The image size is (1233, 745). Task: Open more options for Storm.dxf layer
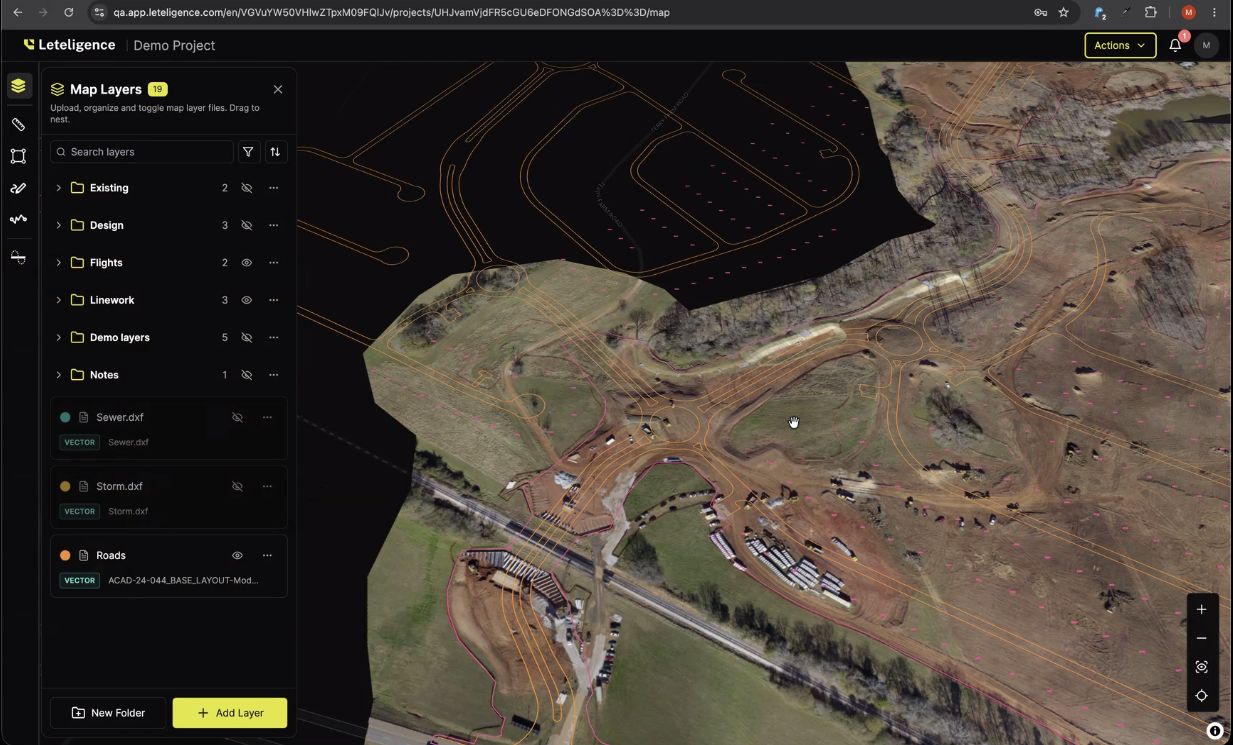(267, 486)
